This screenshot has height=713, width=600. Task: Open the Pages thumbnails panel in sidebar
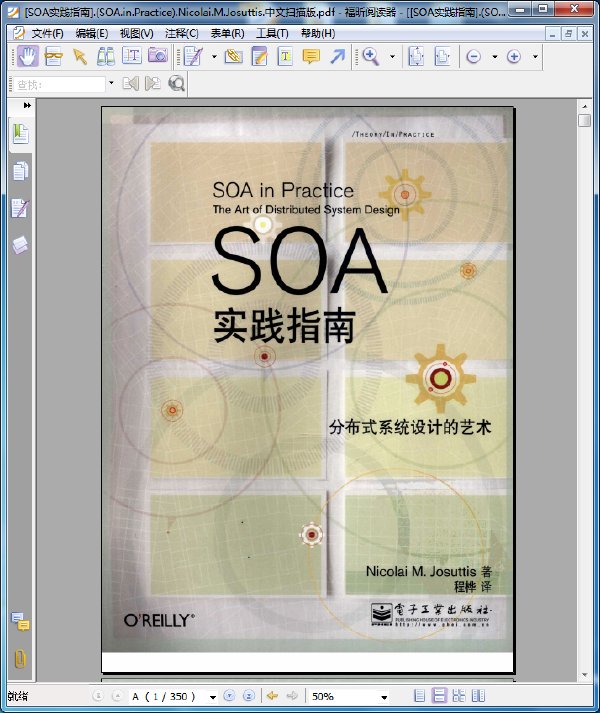[x=20, y=171]
